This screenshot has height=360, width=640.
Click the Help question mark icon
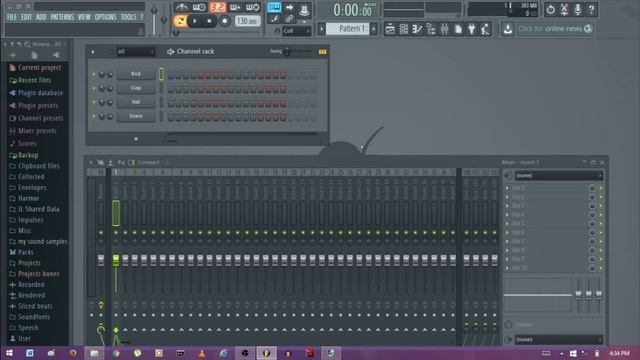coord(591,9)
